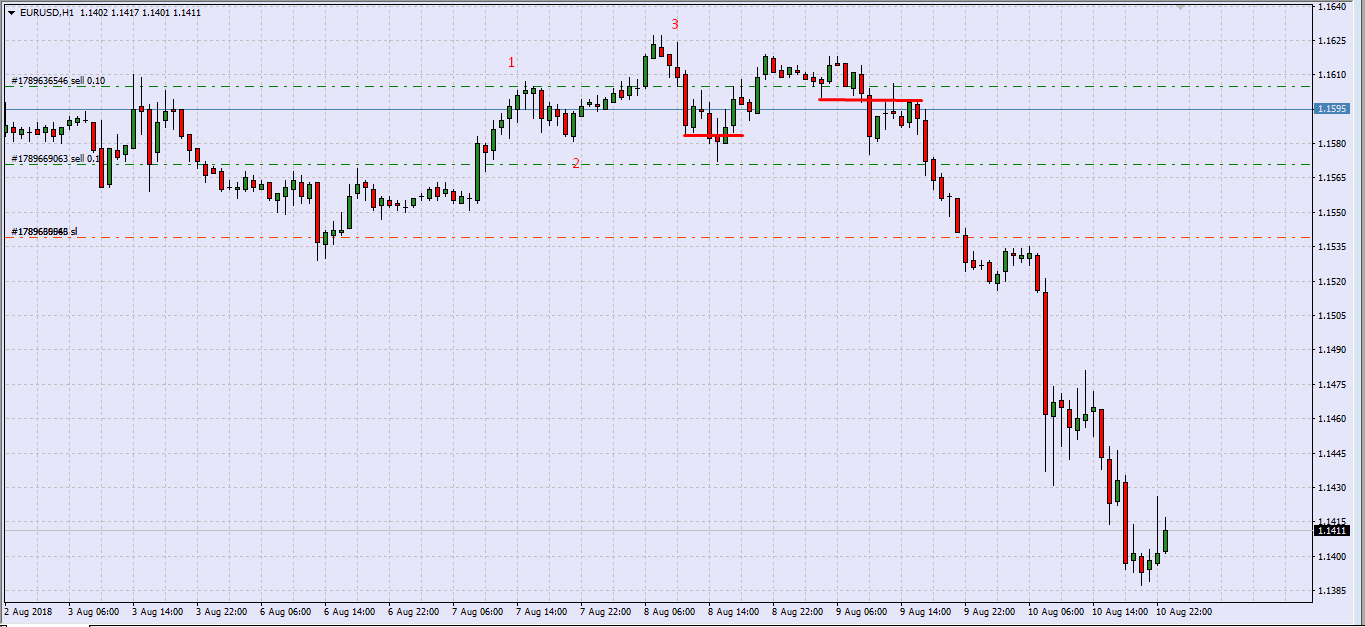Click the 8 Aug 14:00 time label

tap(734, 610)
